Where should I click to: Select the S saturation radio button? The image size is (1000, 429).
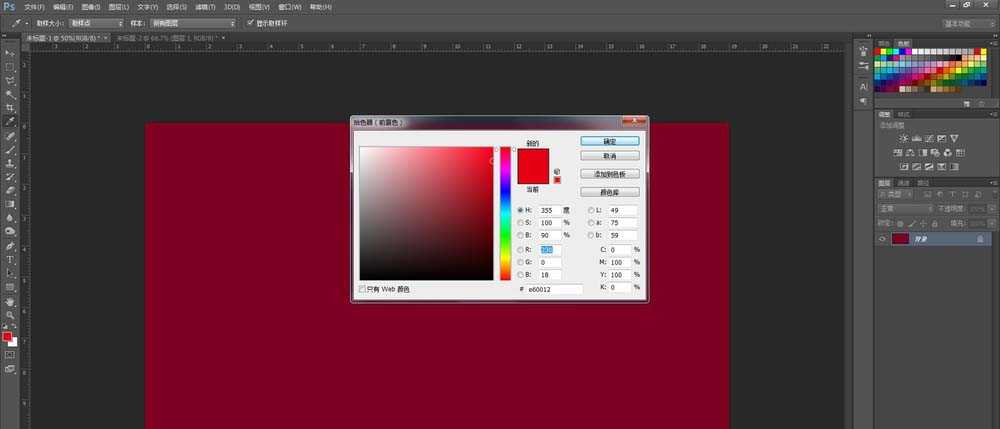point(520,223)
